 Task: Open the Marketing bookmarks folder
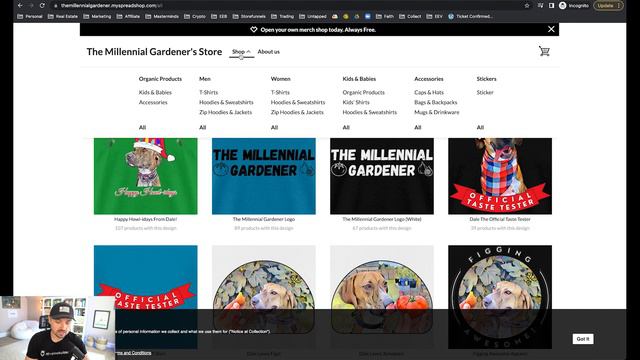[97, 16]
